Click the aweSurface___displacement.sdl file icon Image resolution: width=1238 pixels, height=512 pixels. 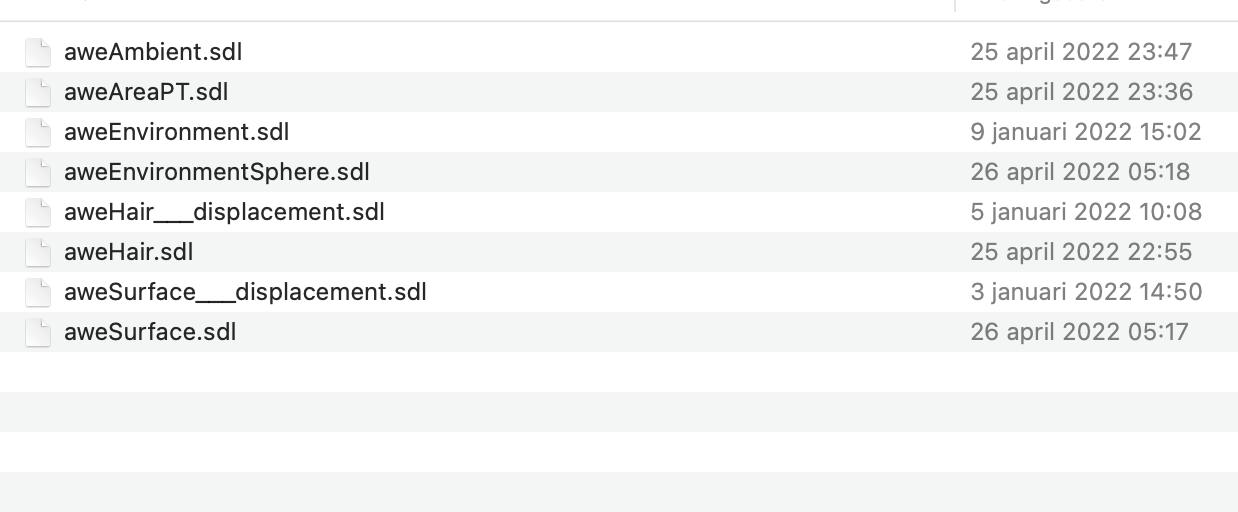(38, 292)
